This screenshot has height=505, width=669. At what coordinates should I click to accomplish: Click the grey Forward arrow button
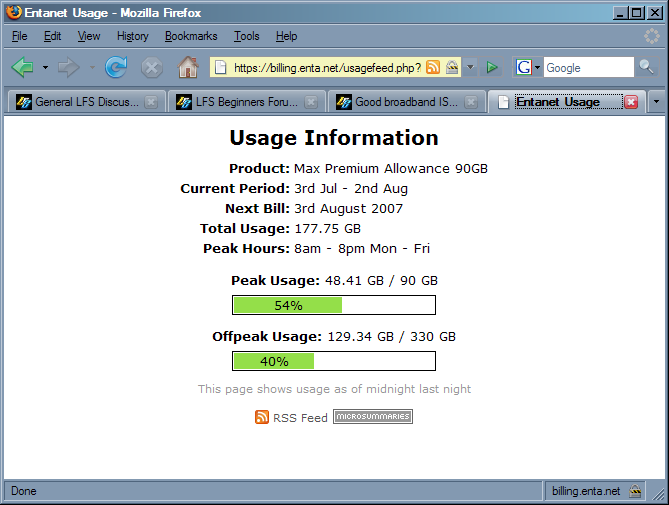pos(69,67)
